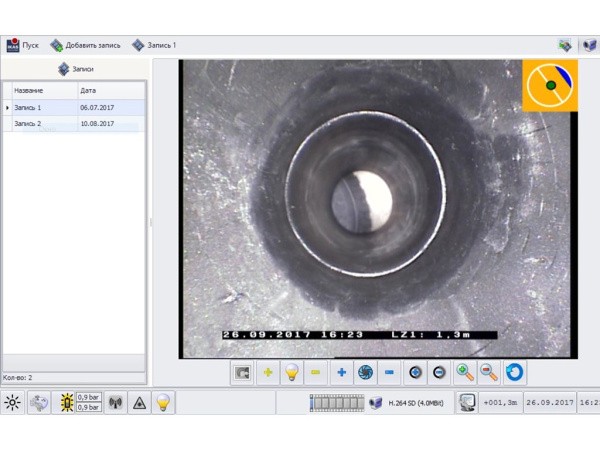Open camera iris with blue plus
Viewport: 600px width, 450px height.
tap(341, 373)
